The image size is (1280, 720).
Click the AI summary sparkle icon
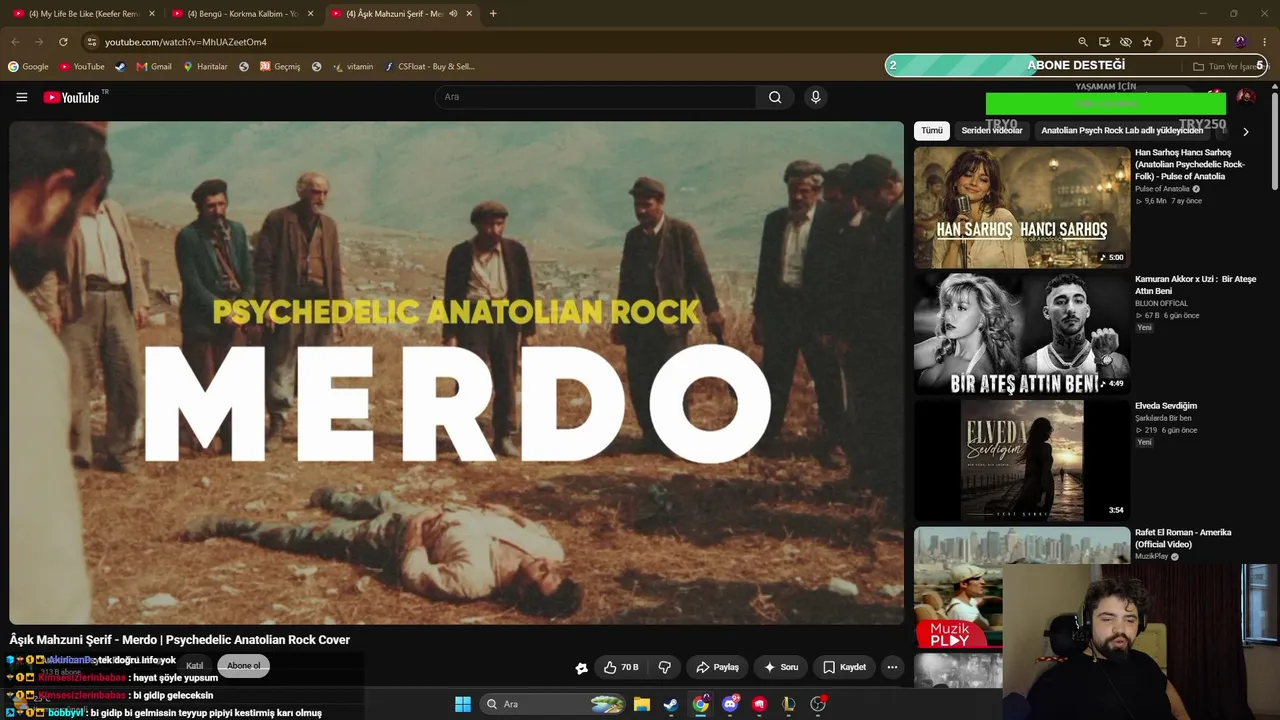pyautogui.click(x=581, y=668)
